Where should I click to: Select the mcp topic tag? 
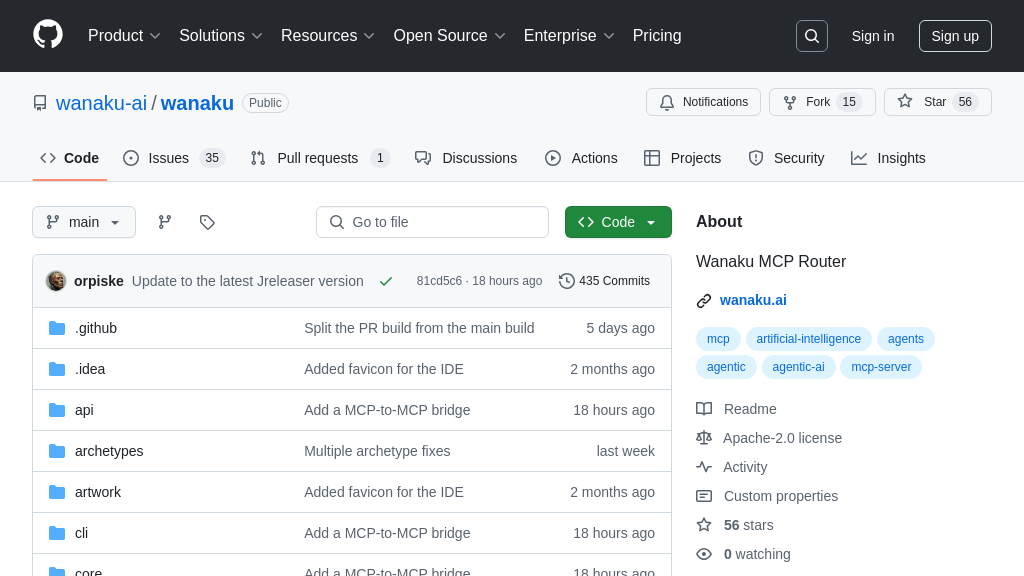(718, 339)
